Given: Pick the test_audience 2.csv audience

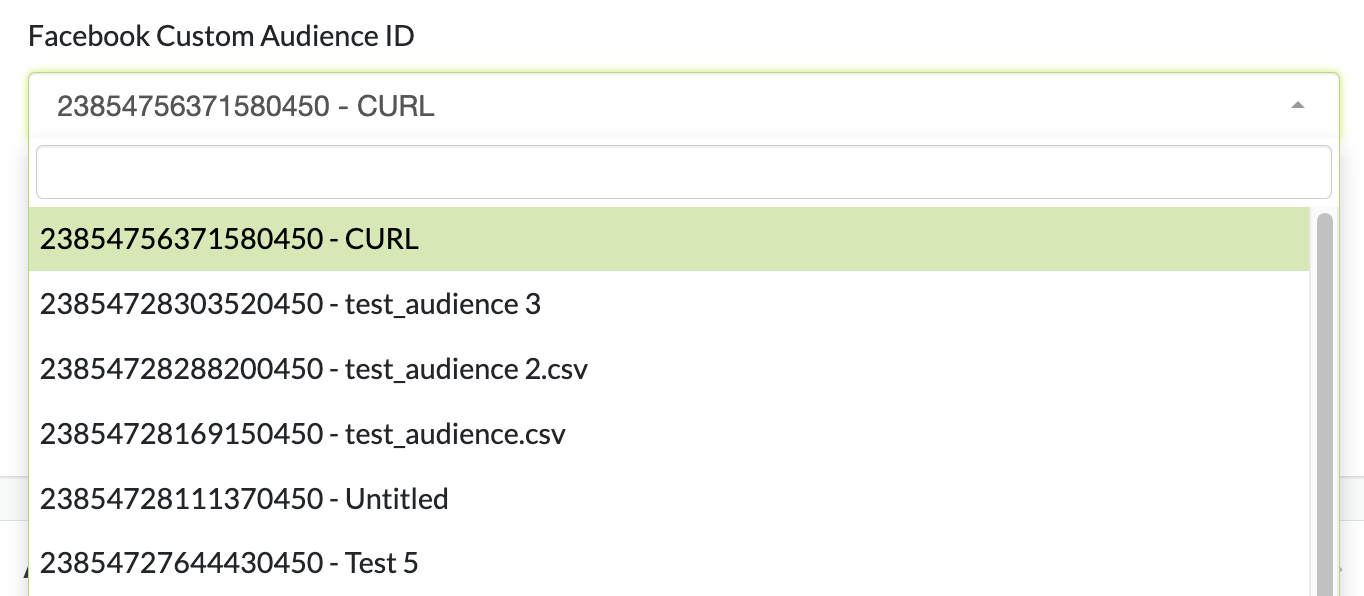Looking at the screenshot, I should 313,369.
